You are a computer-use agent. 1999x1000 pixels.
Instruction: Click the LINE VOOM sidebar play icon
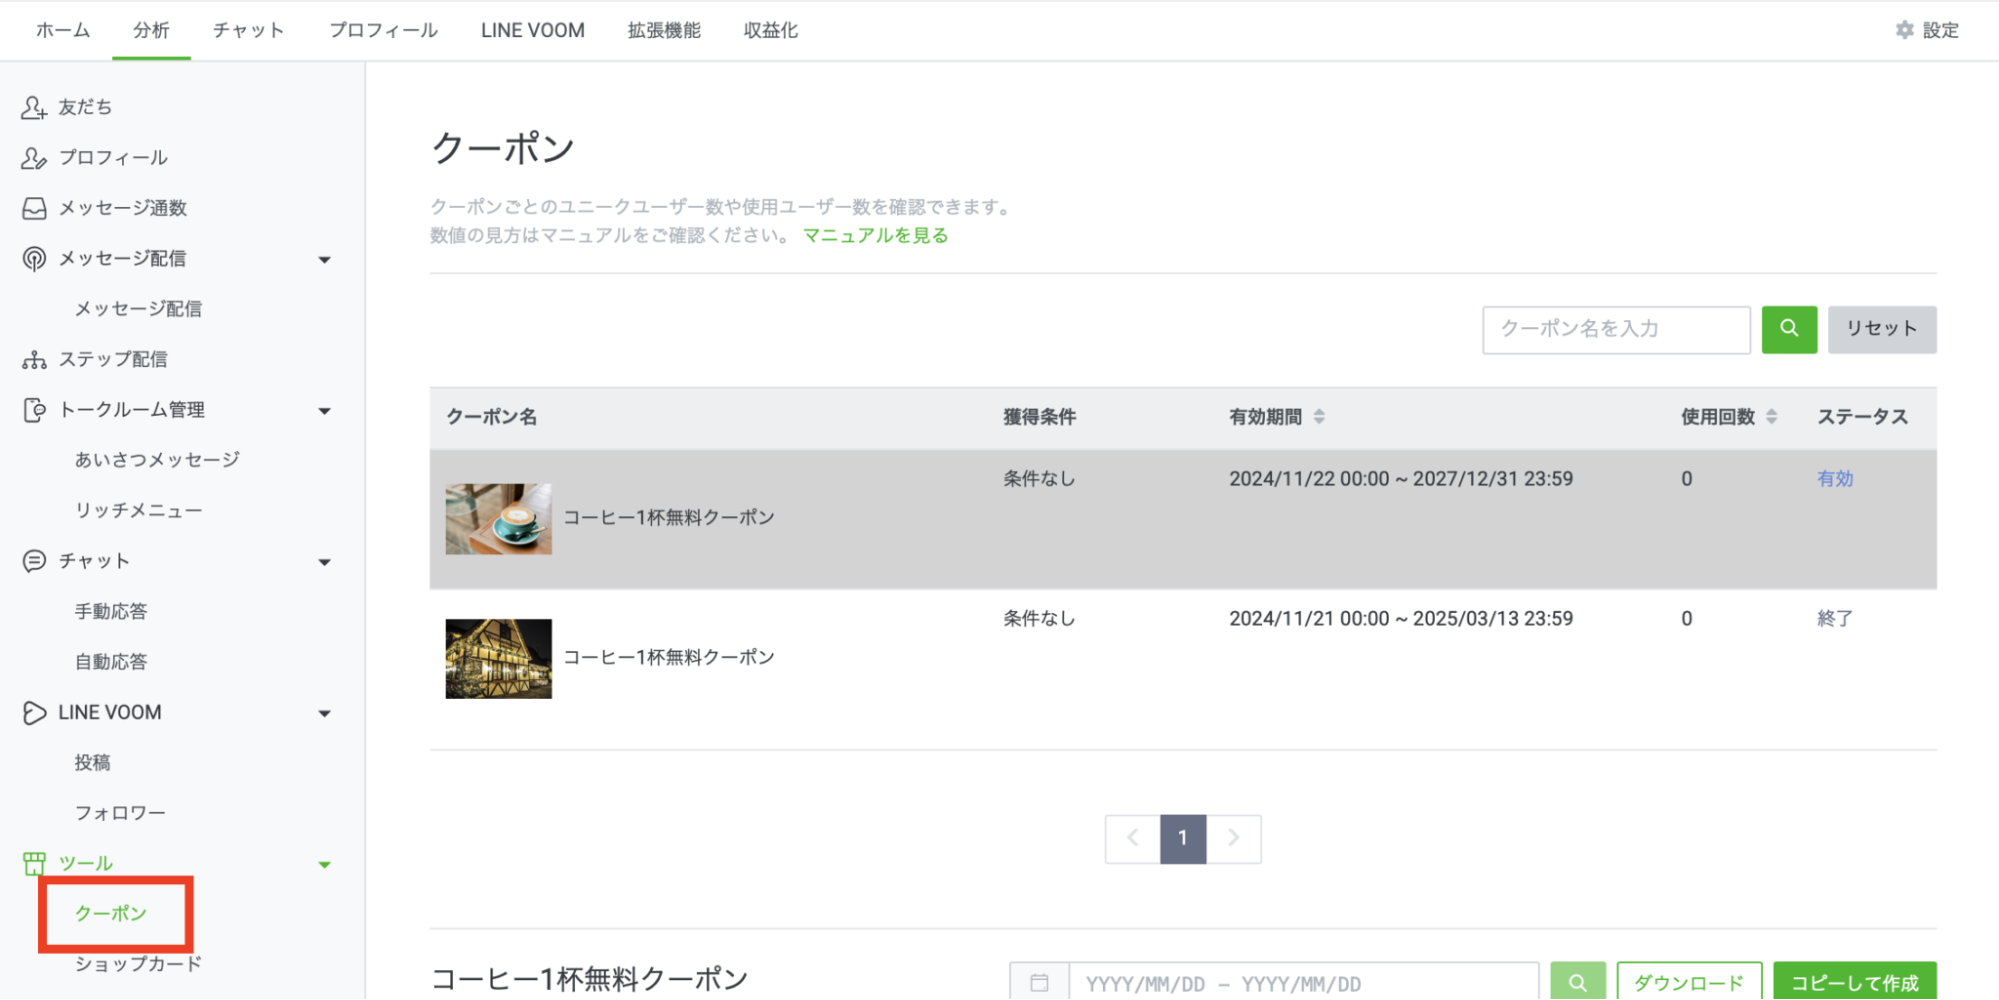(34, 713)
